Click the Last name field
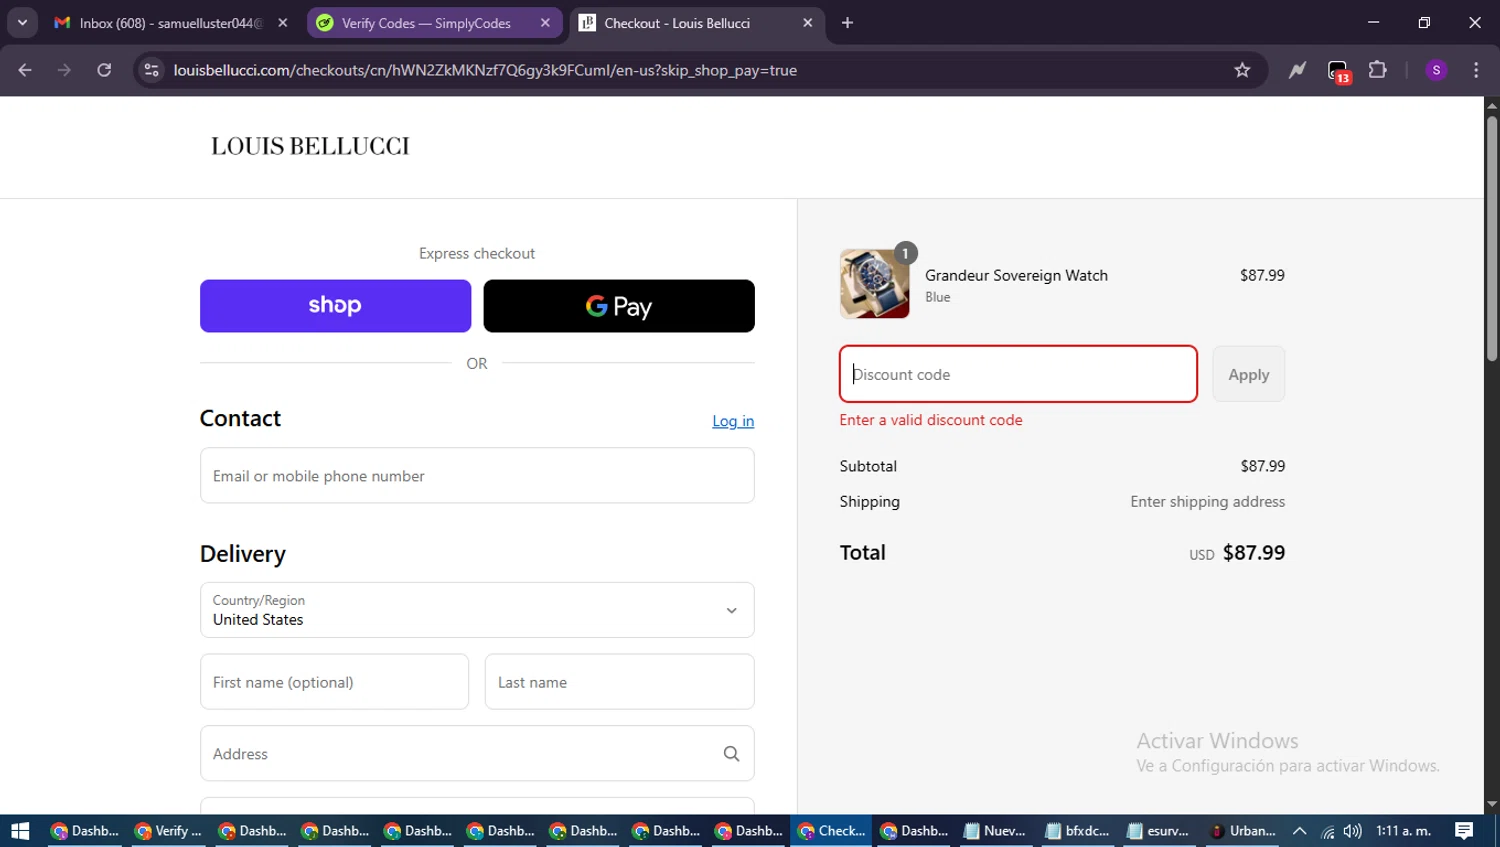 pyautogui.click(x=619, y=682)
